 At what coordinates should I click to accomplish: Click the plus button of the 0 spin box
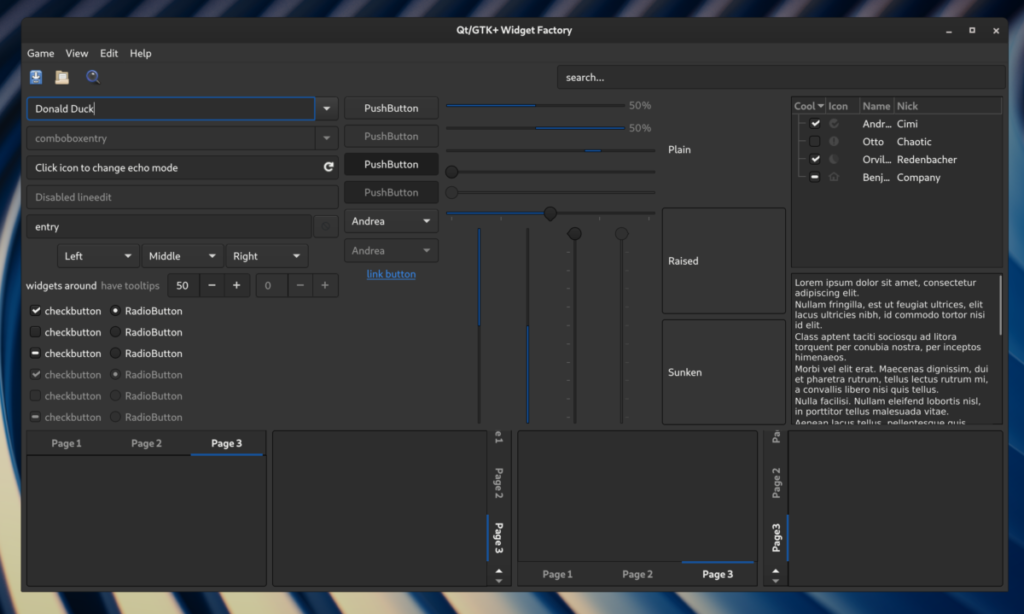point(325,285)
